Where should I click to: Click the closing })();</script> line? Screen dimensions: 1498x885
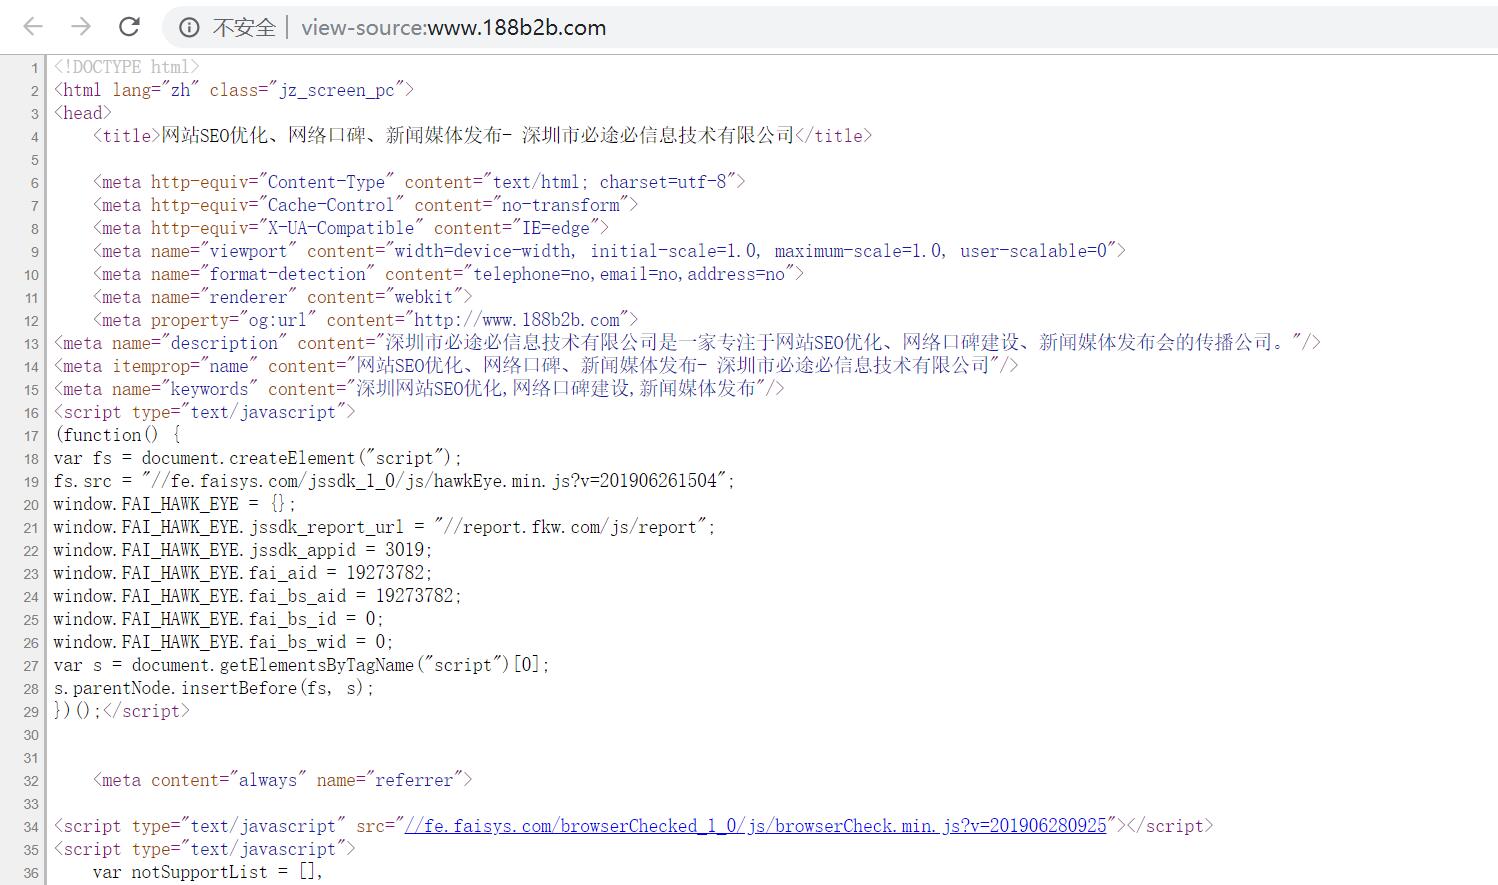click(122, 711)
